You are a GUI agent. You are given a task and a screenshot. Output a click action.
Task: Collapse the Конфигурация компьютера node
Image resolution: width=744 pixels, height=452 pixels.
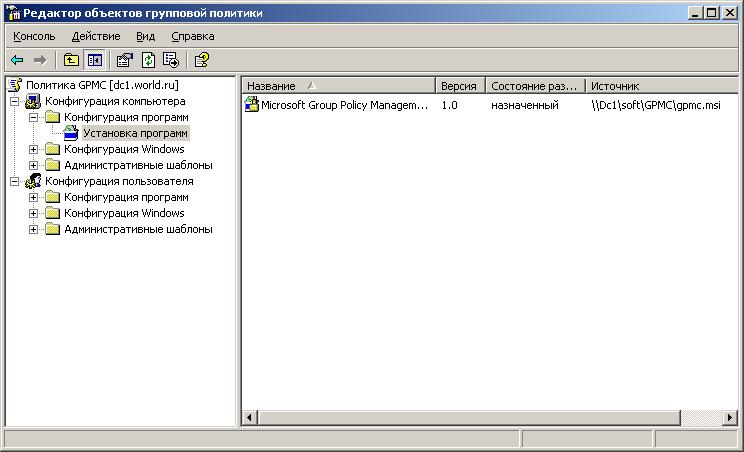coord(15,101)
